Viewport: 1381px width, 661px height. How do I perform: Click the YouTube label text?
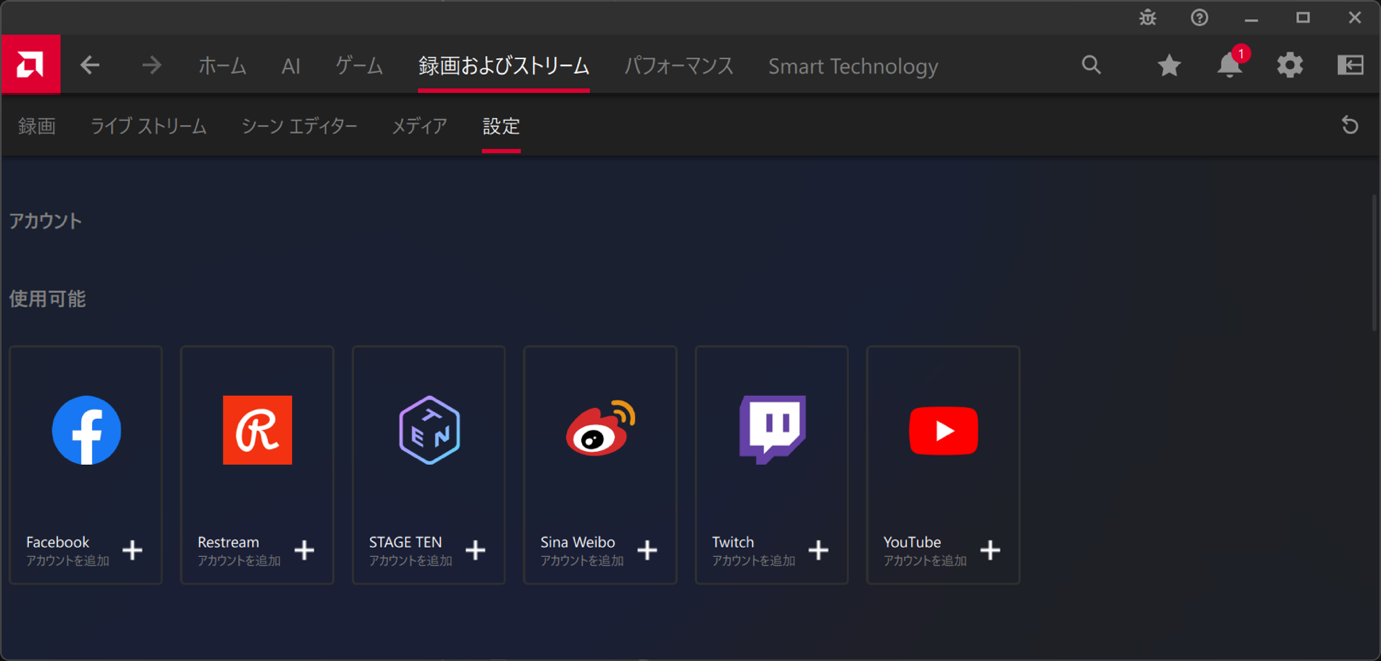tap(912, 542)
